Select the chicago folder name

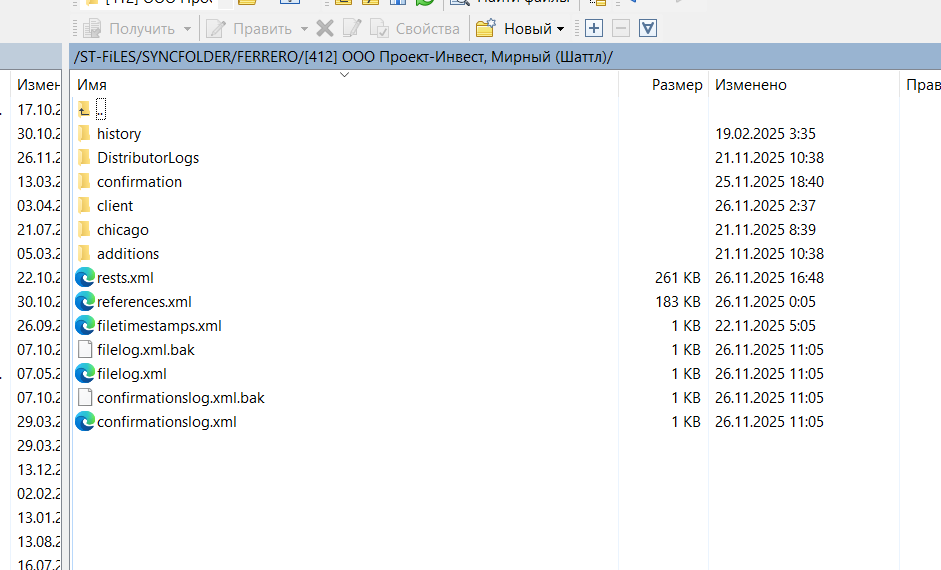point(122,230)
